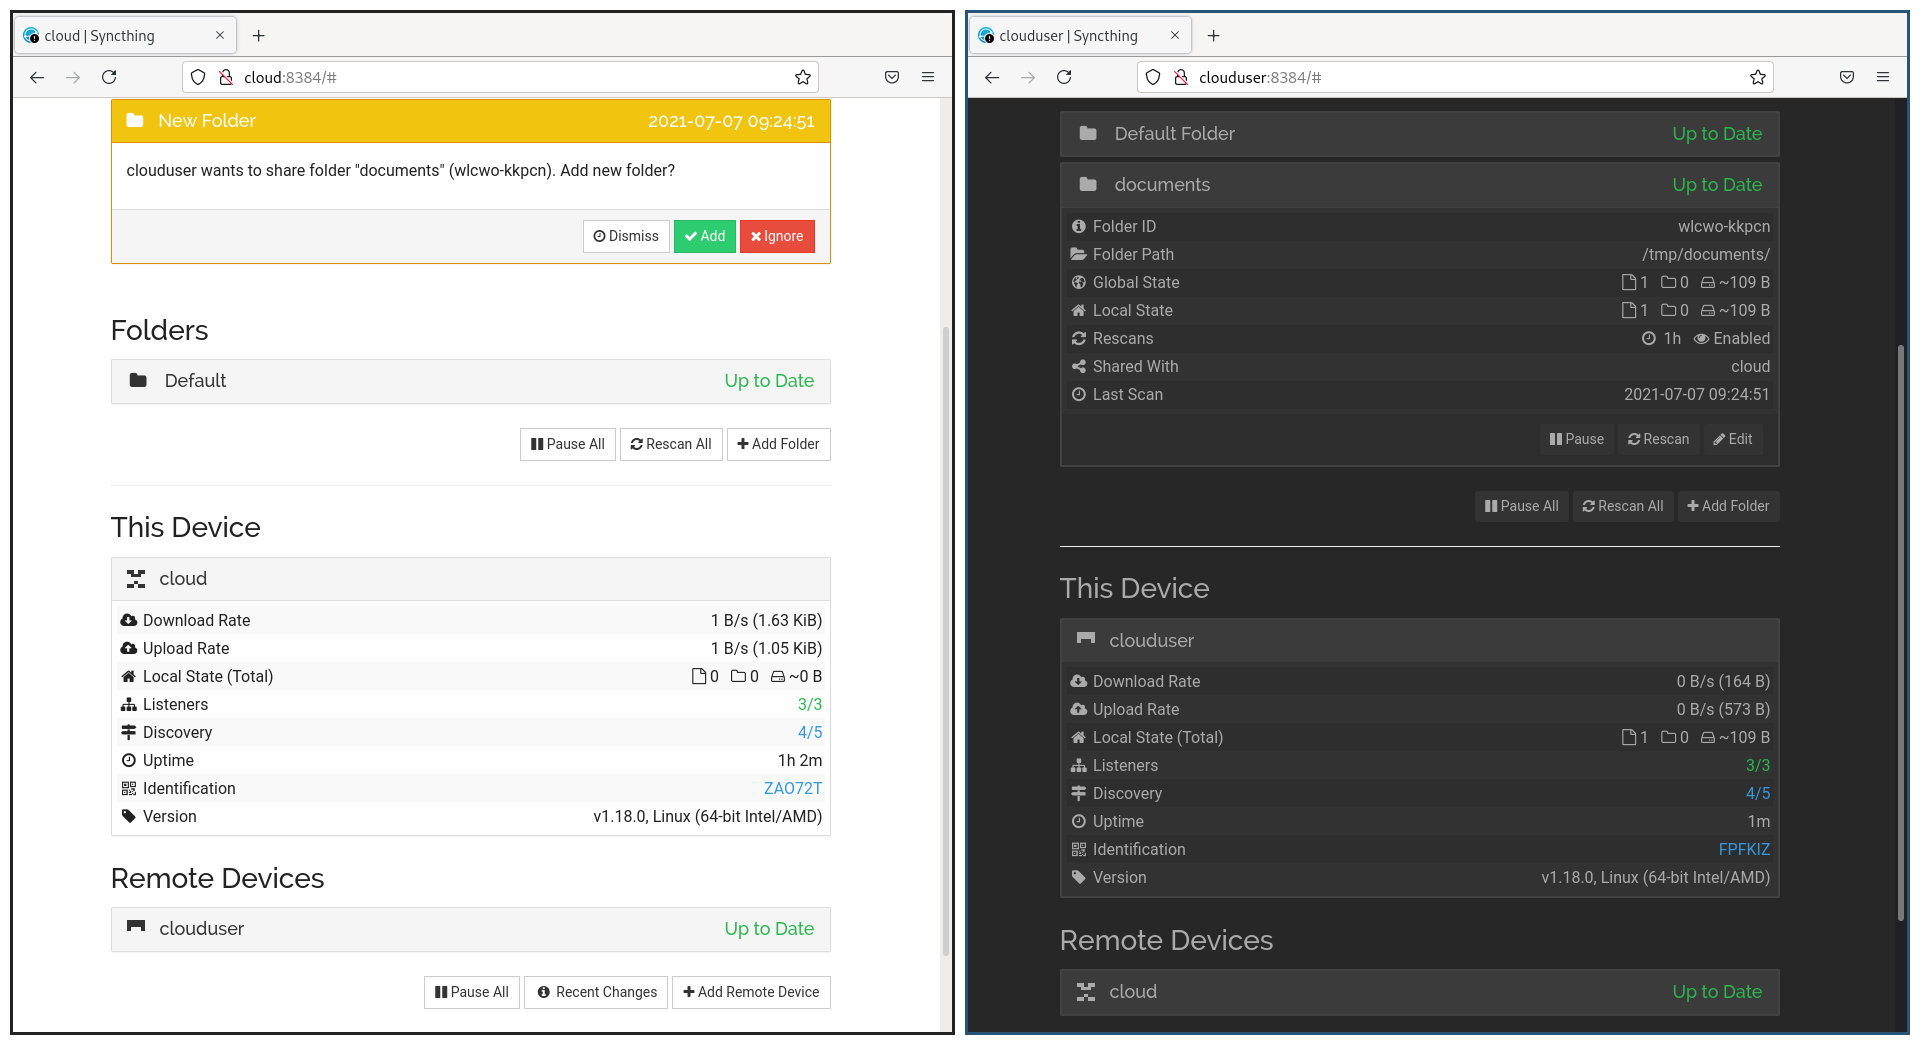Open Add Folder dialog in clouduser window

[1728, 506]
